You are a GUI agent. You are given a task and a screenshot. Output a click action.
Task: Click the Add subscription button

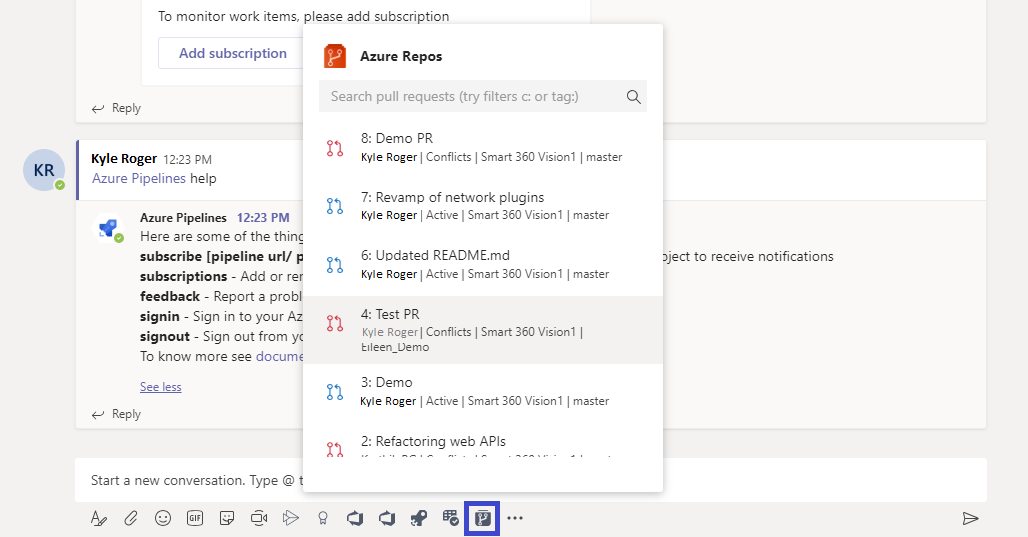(232, 54)
